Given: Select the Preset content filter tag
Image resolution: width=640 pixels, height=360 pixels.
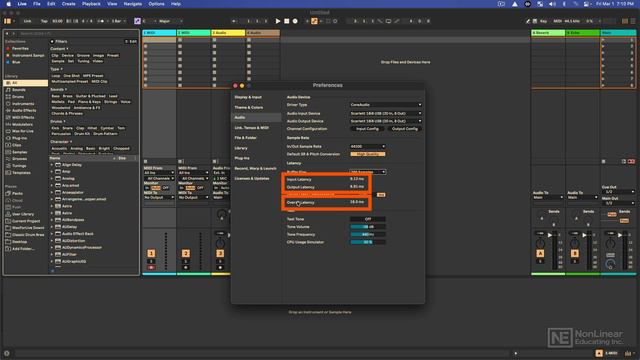Looking at the screenshot, I should coord(113,56).
